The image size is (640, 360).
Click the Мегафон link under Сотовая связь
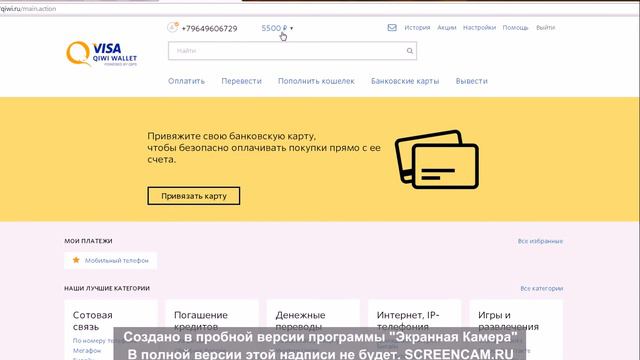coord(87,351)
